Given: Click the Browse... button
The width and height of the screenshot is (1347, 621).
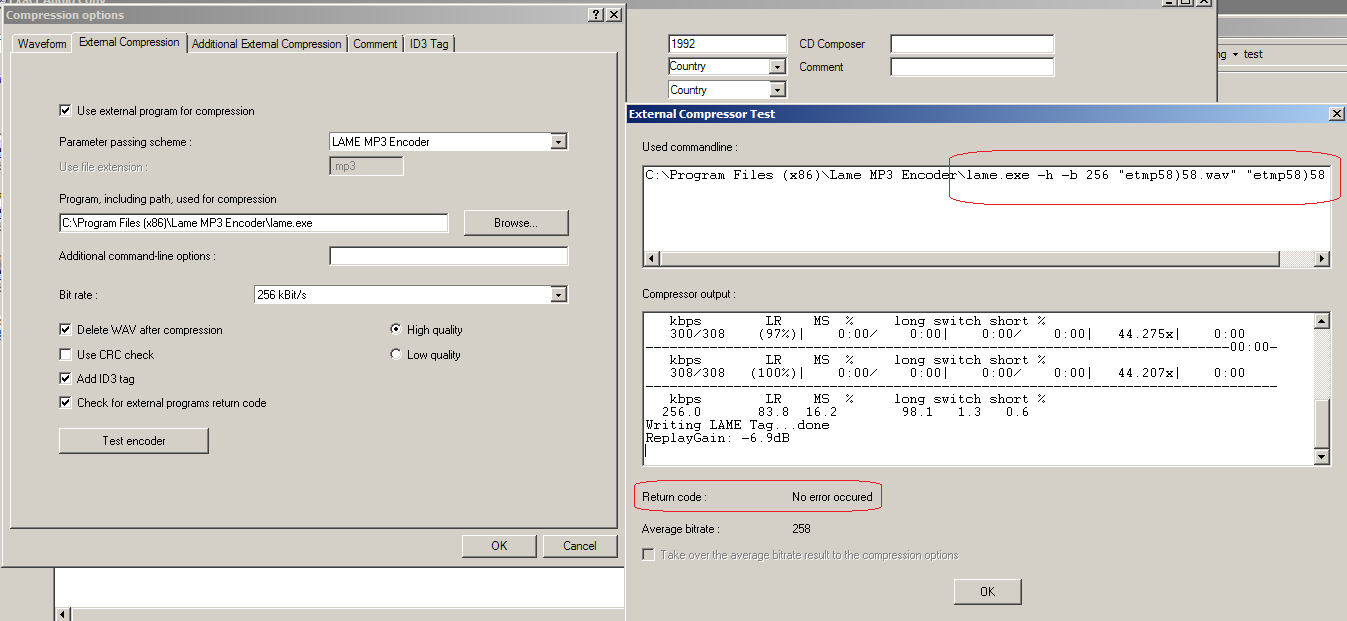Looking at the screenshot, I should pos(516,222).
